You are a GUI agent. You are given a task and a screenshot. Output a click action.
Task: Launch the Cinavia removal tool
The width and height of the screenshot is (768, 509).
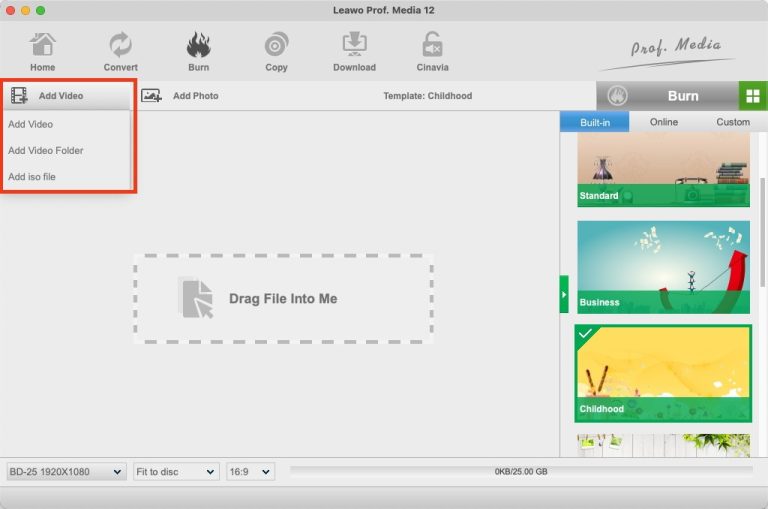(432, 52)
